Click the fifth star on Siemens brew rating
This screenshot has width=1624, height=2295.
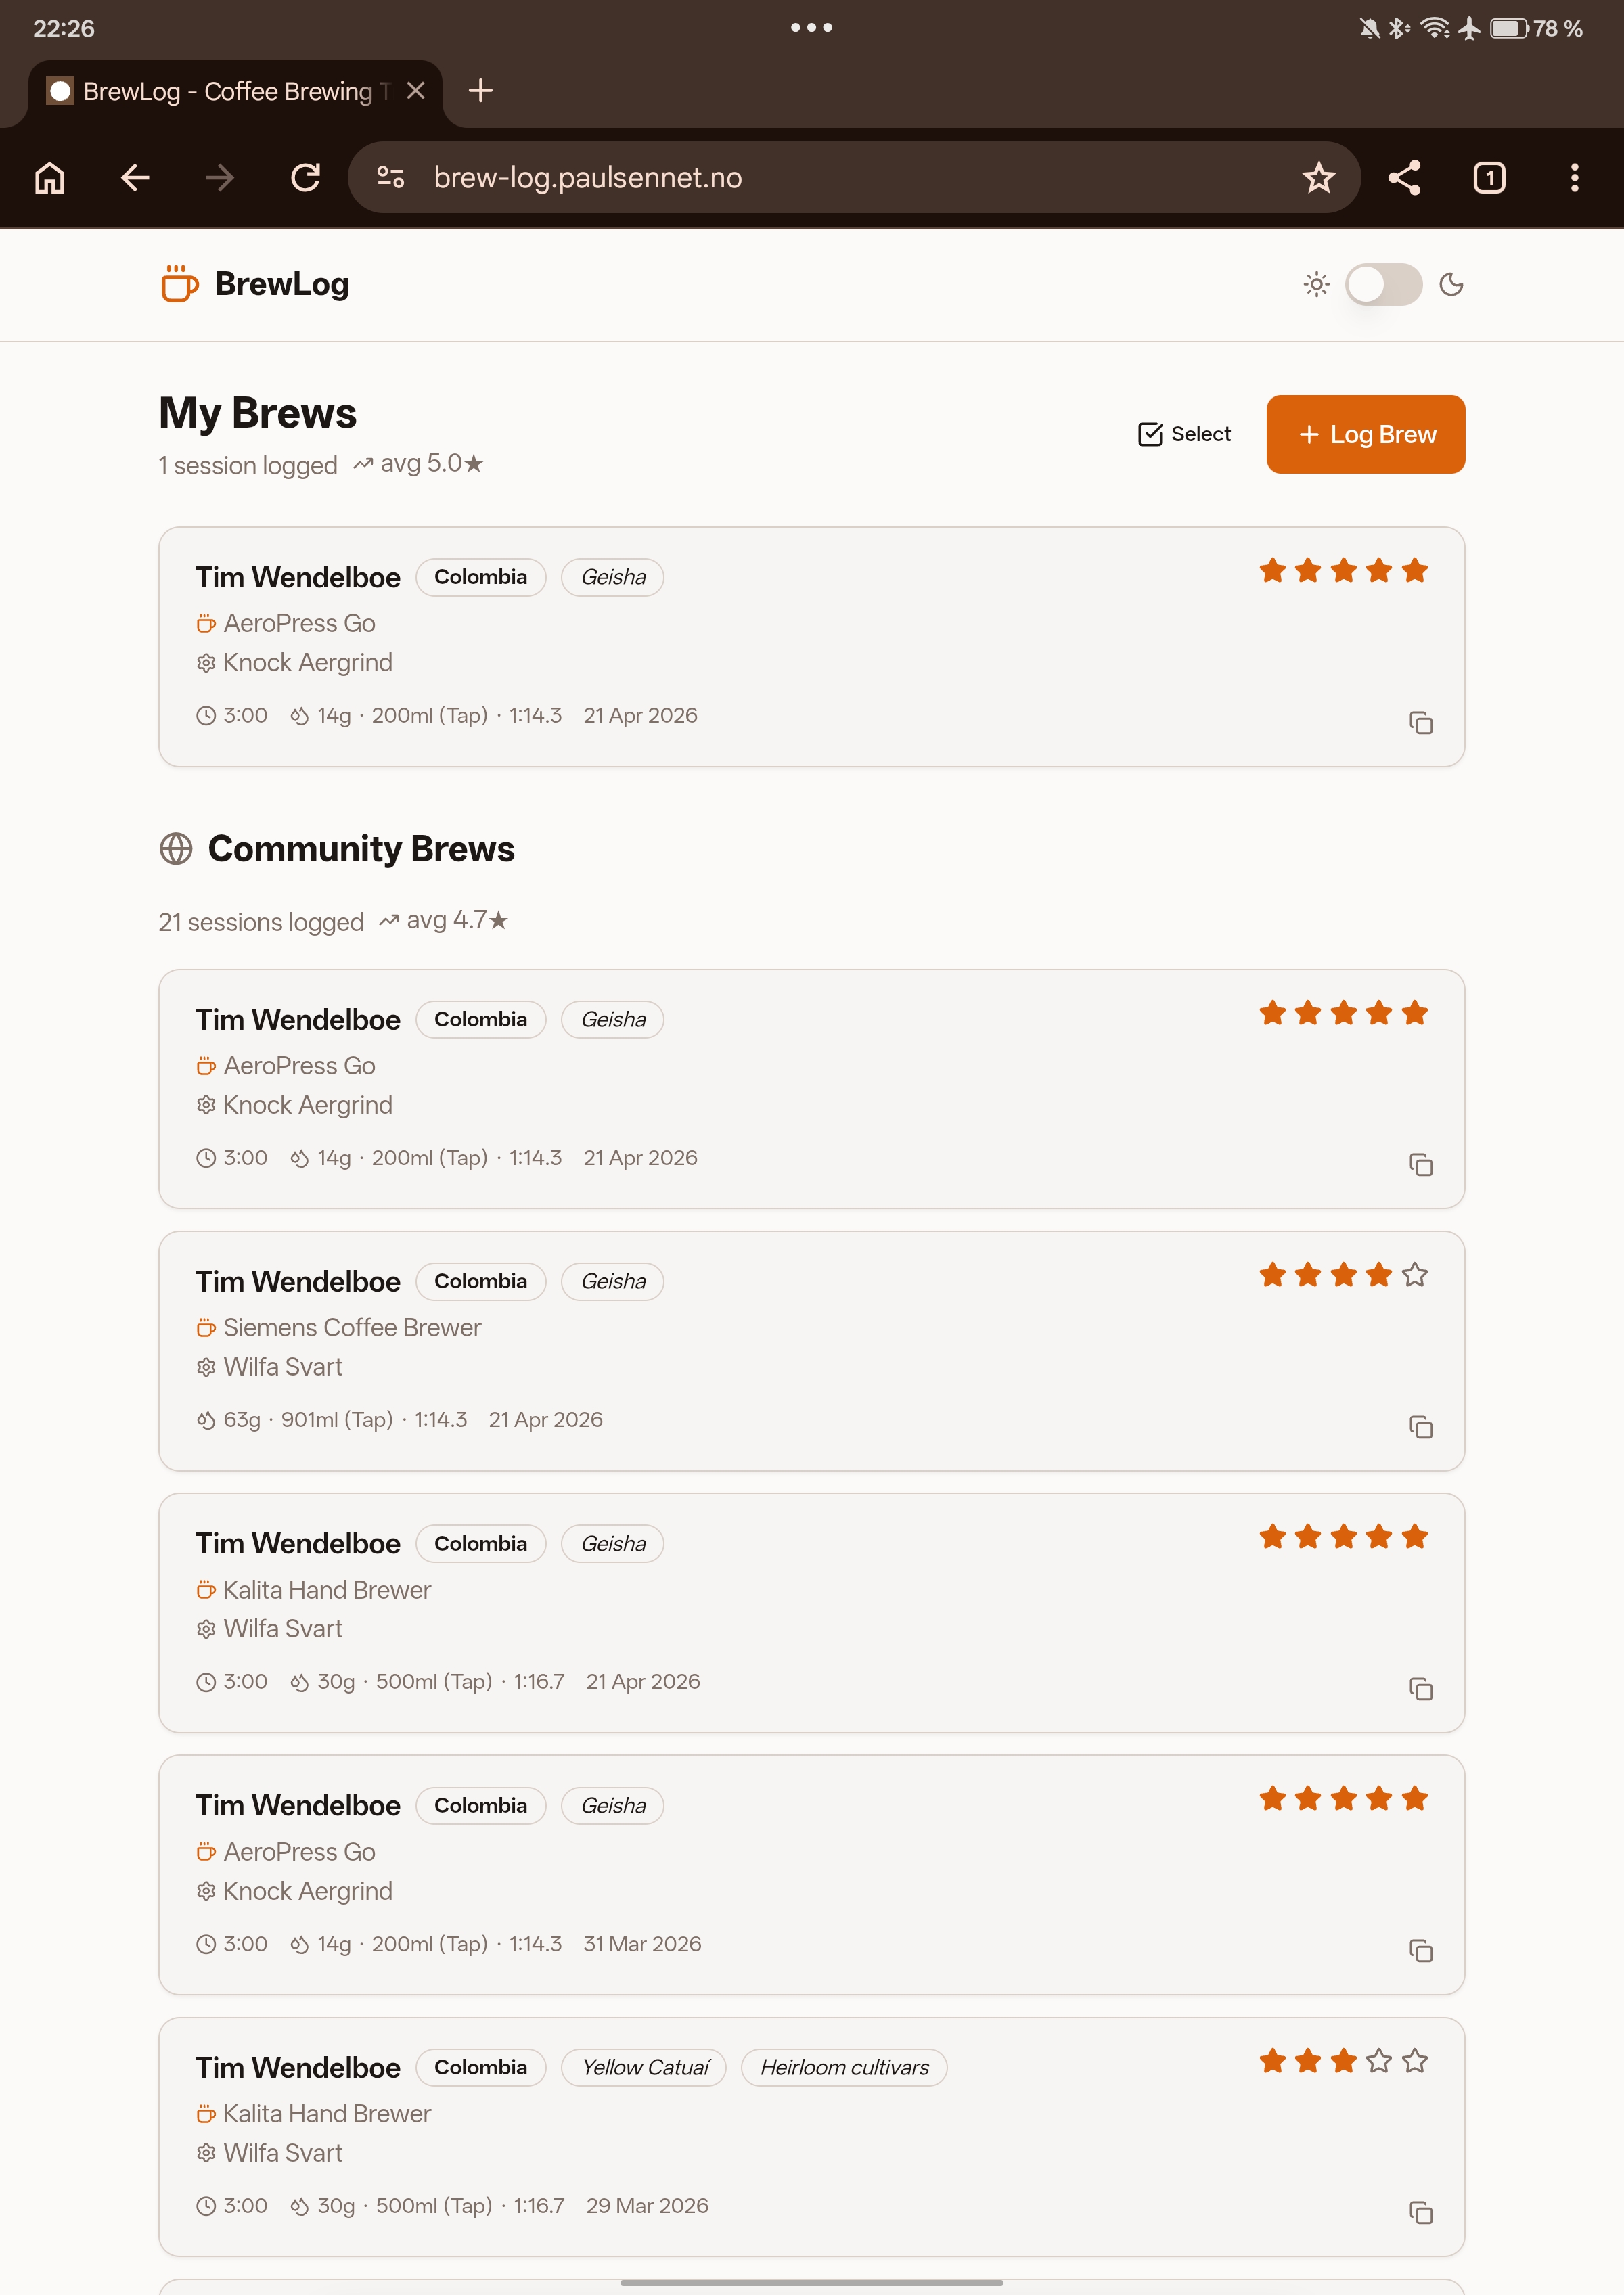coord(1414,1274)
